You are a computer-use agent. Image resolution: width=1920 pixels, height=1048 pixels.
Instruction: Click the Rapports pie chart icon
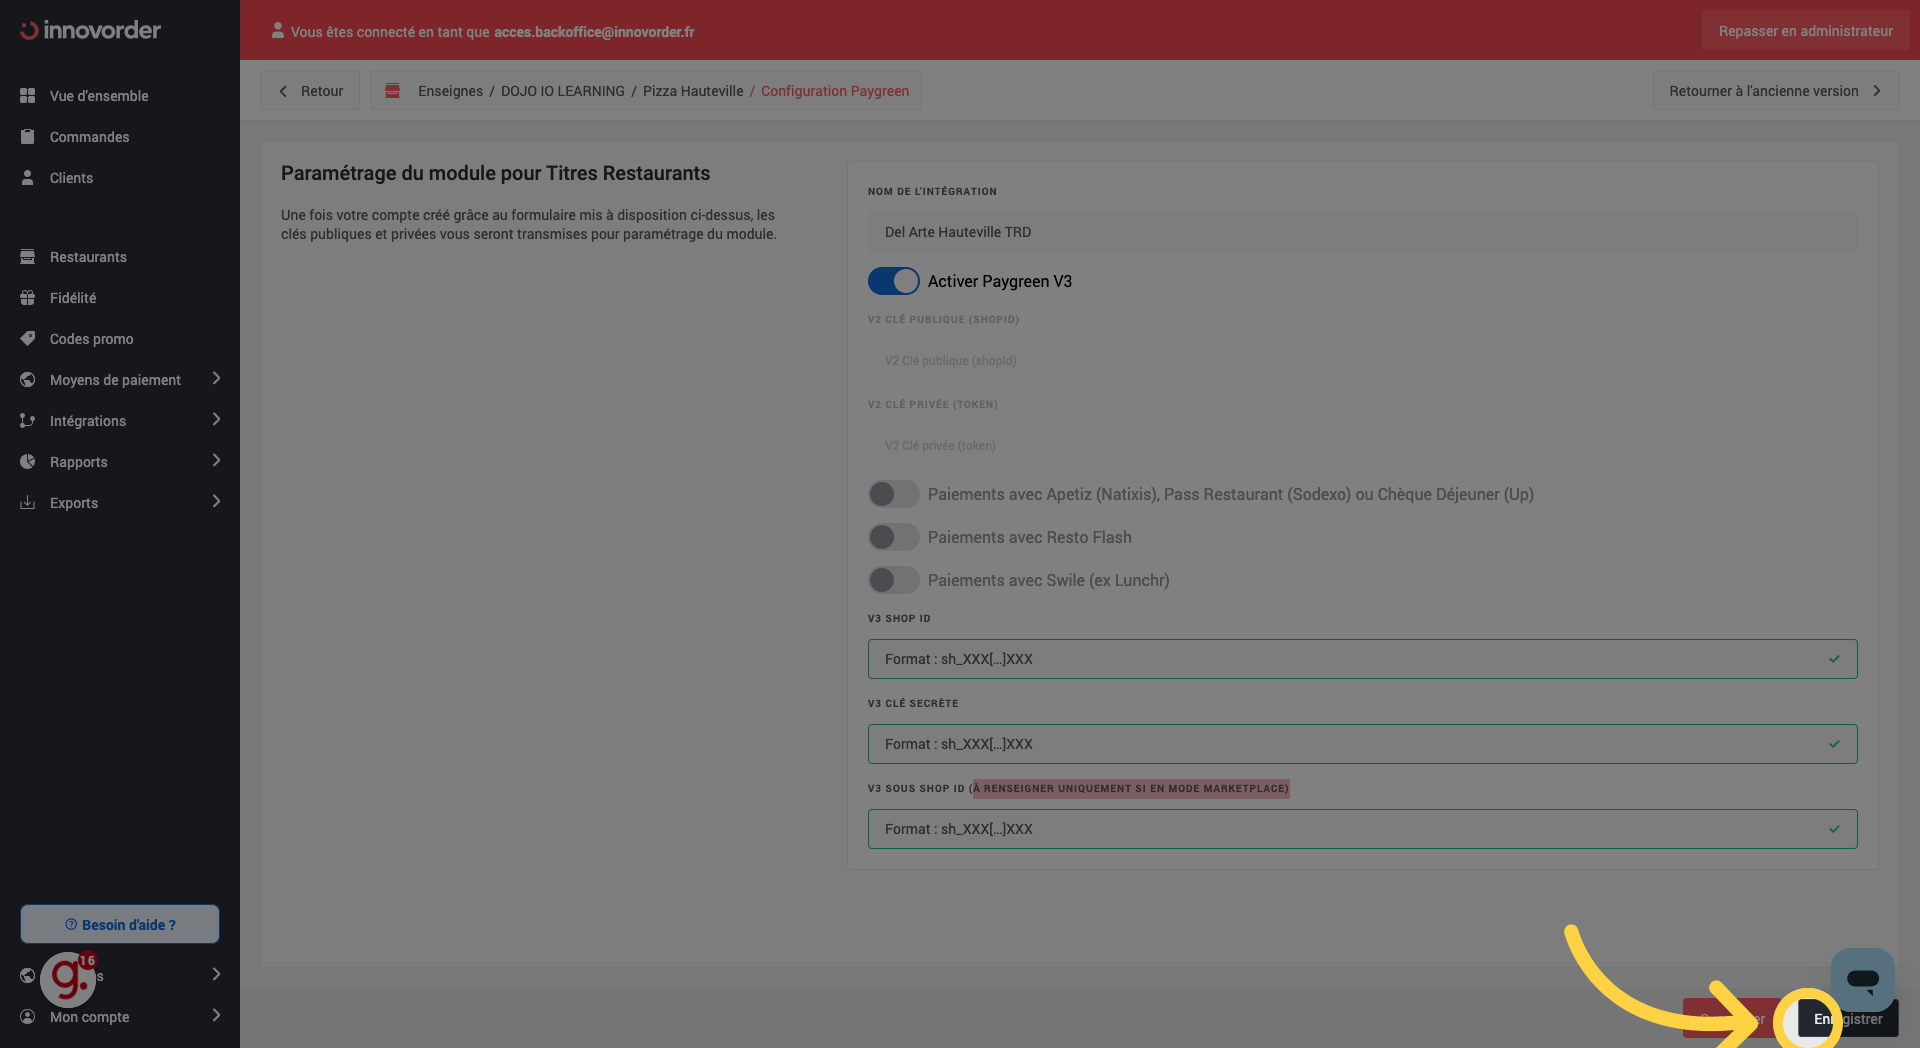pos(28,462)
